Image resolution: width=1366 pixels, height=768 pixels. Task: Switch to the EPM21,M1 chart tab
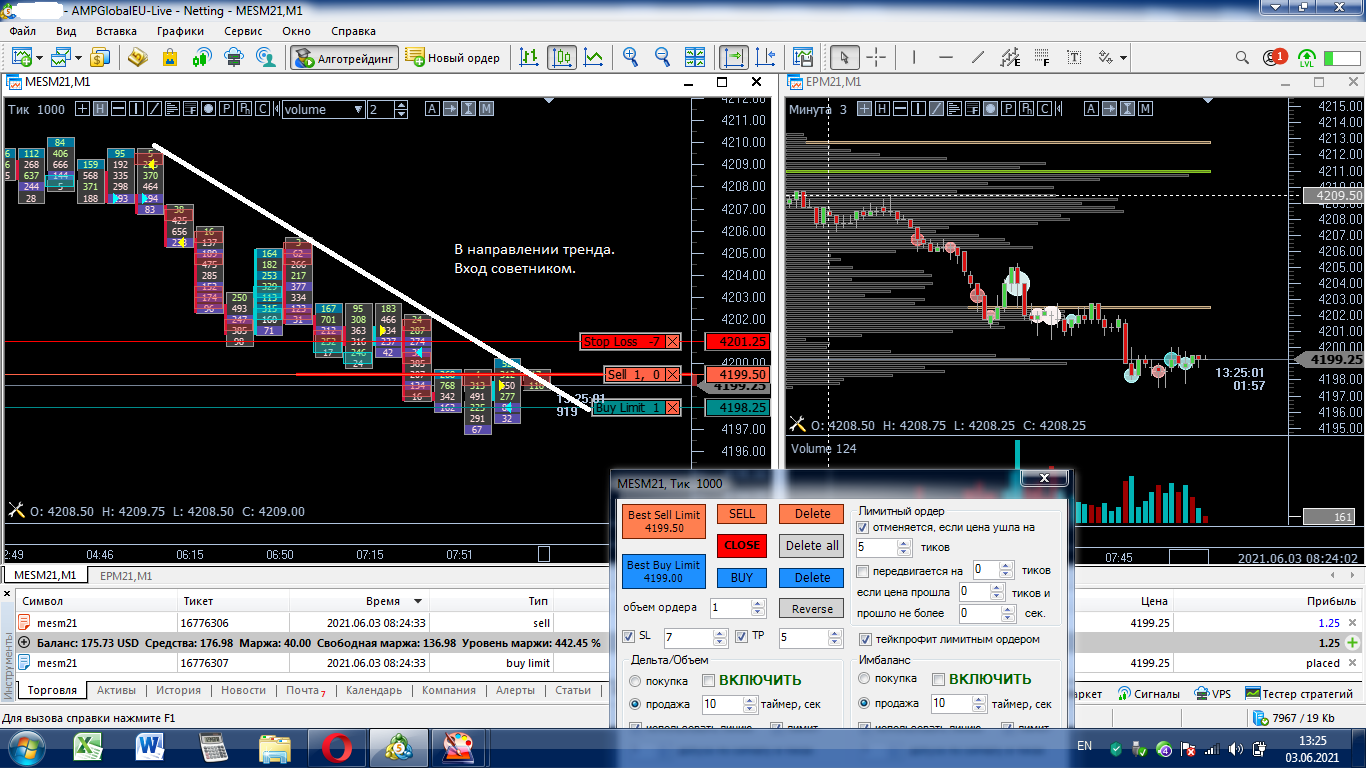[126, 576]
